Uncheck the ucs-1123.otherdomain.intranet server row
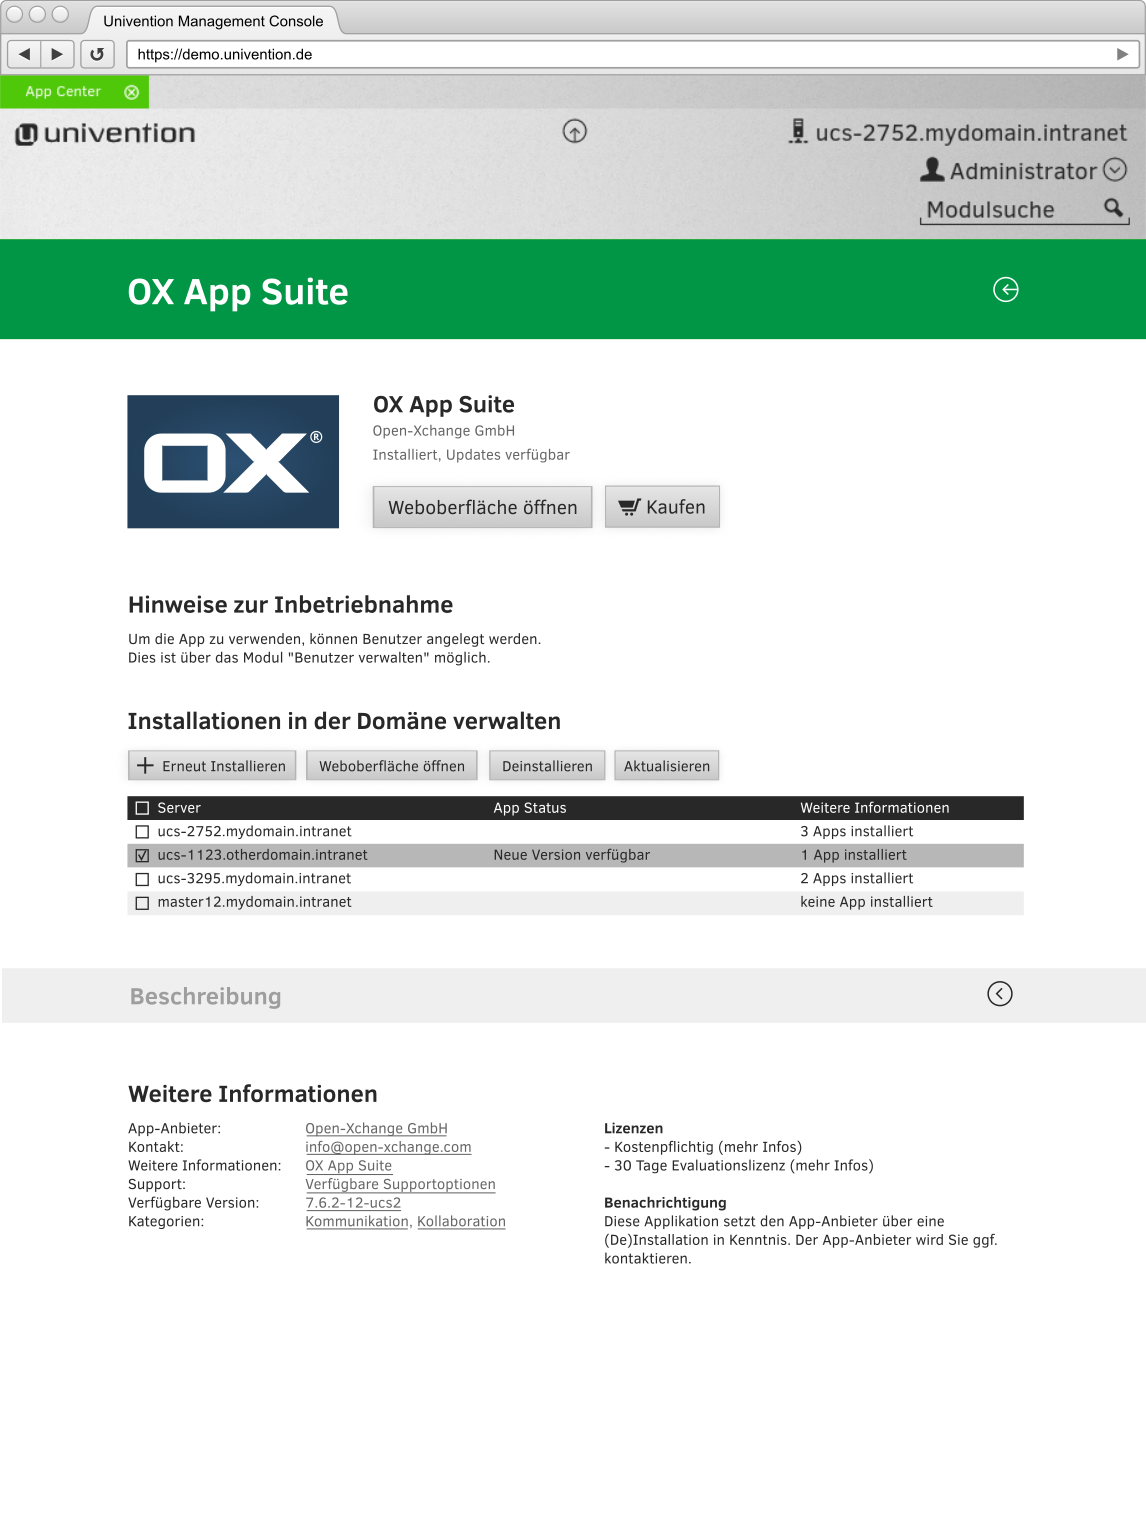The width and height of the screenshot is (1146, 1532). (x=142, y=855)
